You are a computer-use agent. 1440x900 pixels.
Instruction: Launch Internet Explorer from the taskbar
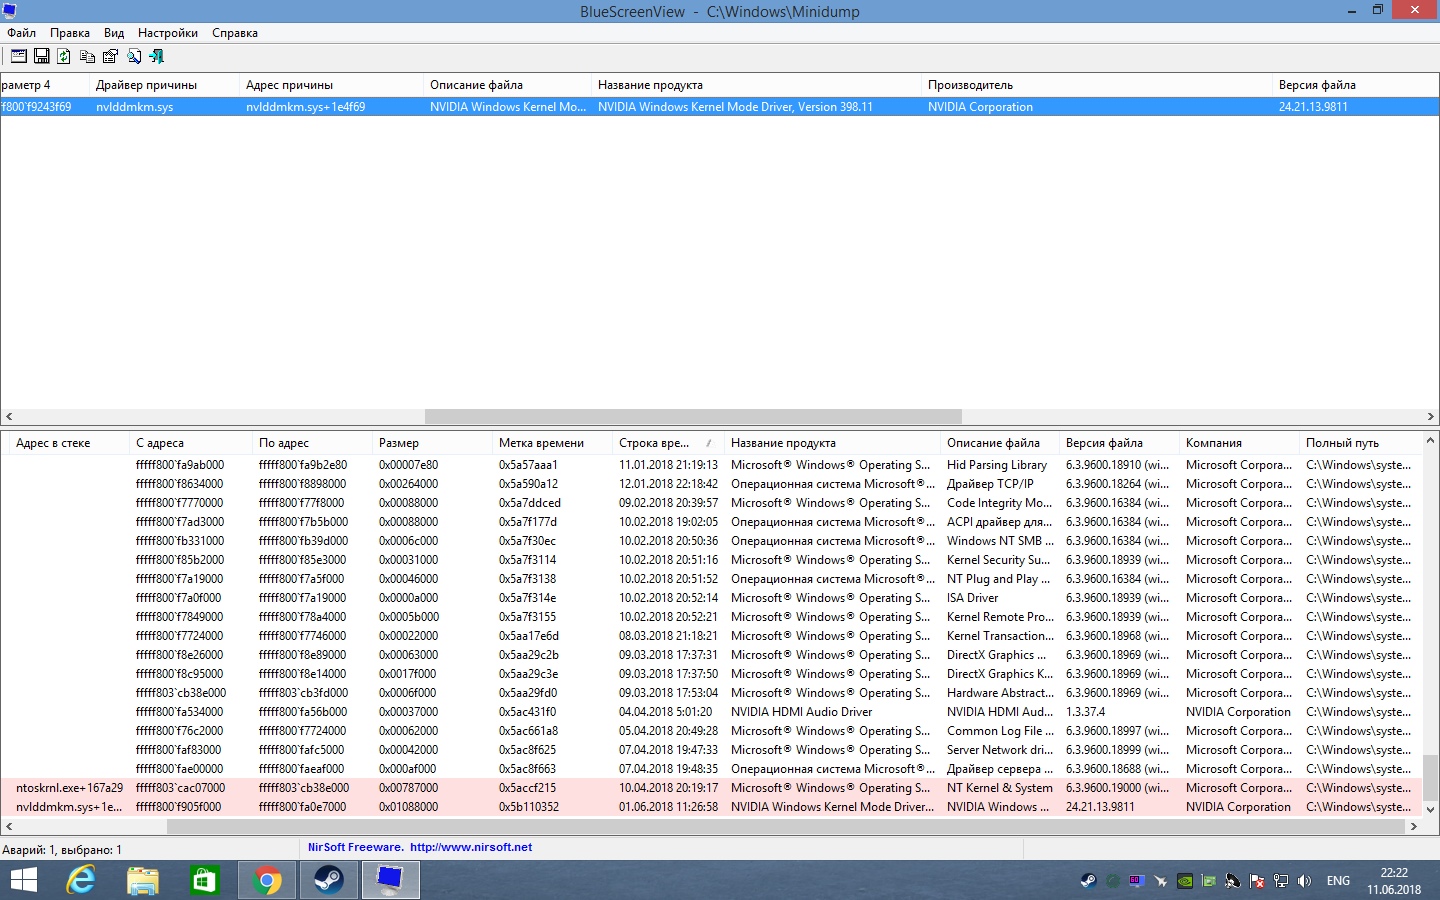(x=81, y=880)
